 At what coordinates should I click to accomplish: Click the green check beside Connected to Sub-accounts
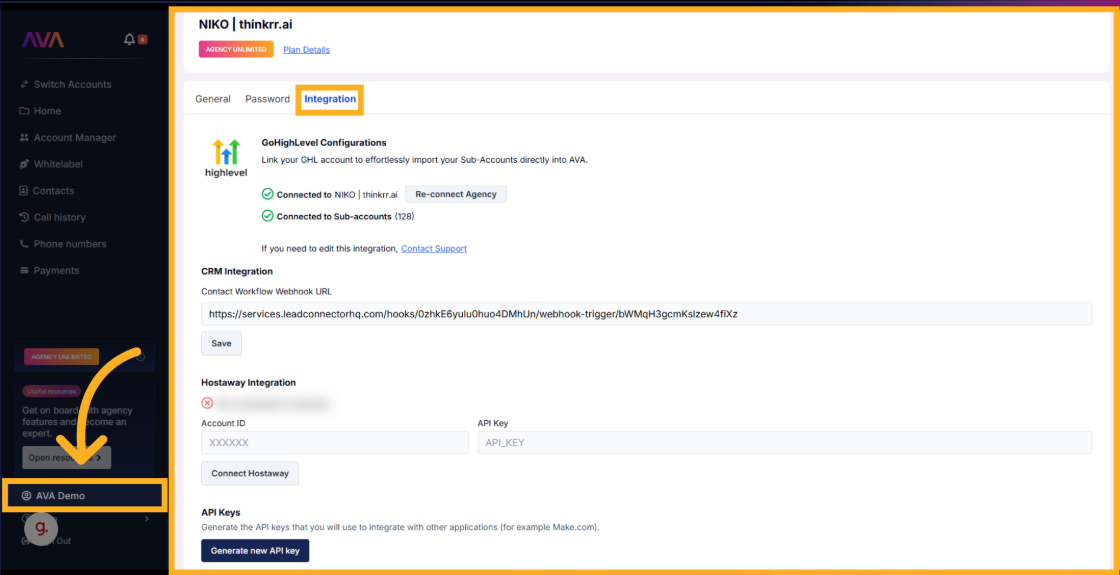(268, 216)
